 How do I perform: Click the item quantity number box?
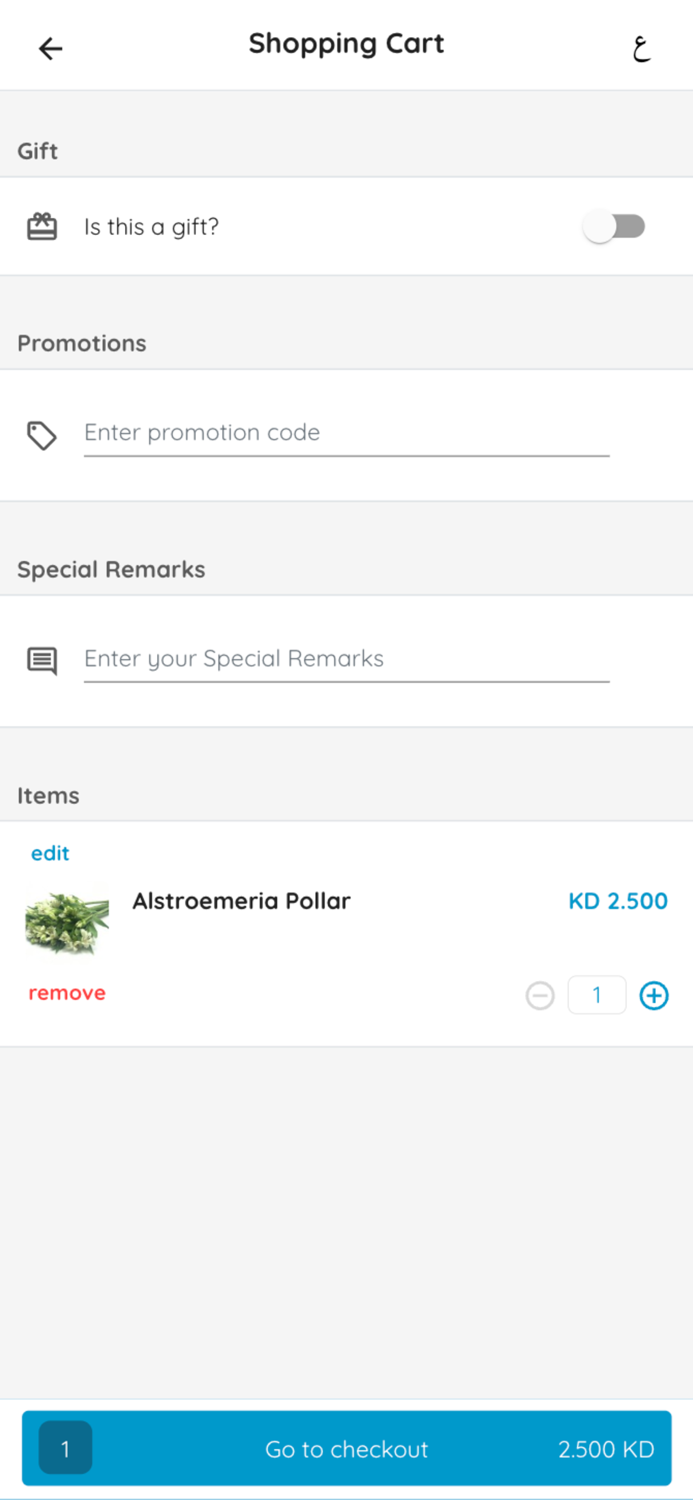(x=597, y=996)
